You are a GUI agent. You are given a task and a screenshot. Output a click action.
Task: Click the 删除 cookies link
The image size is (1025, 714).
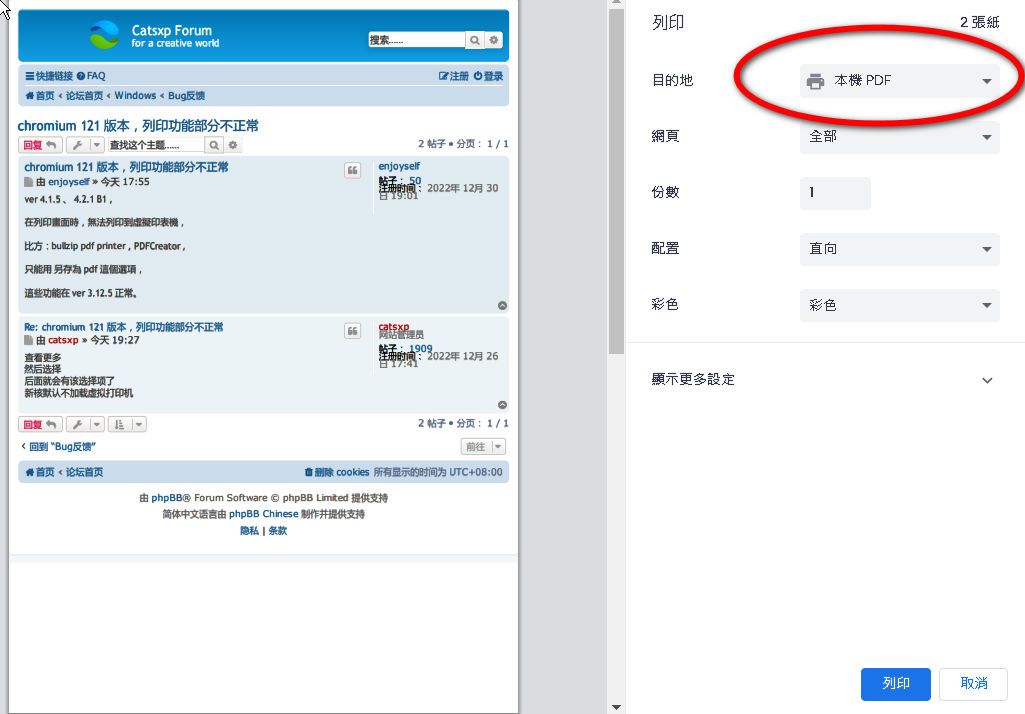337,472
